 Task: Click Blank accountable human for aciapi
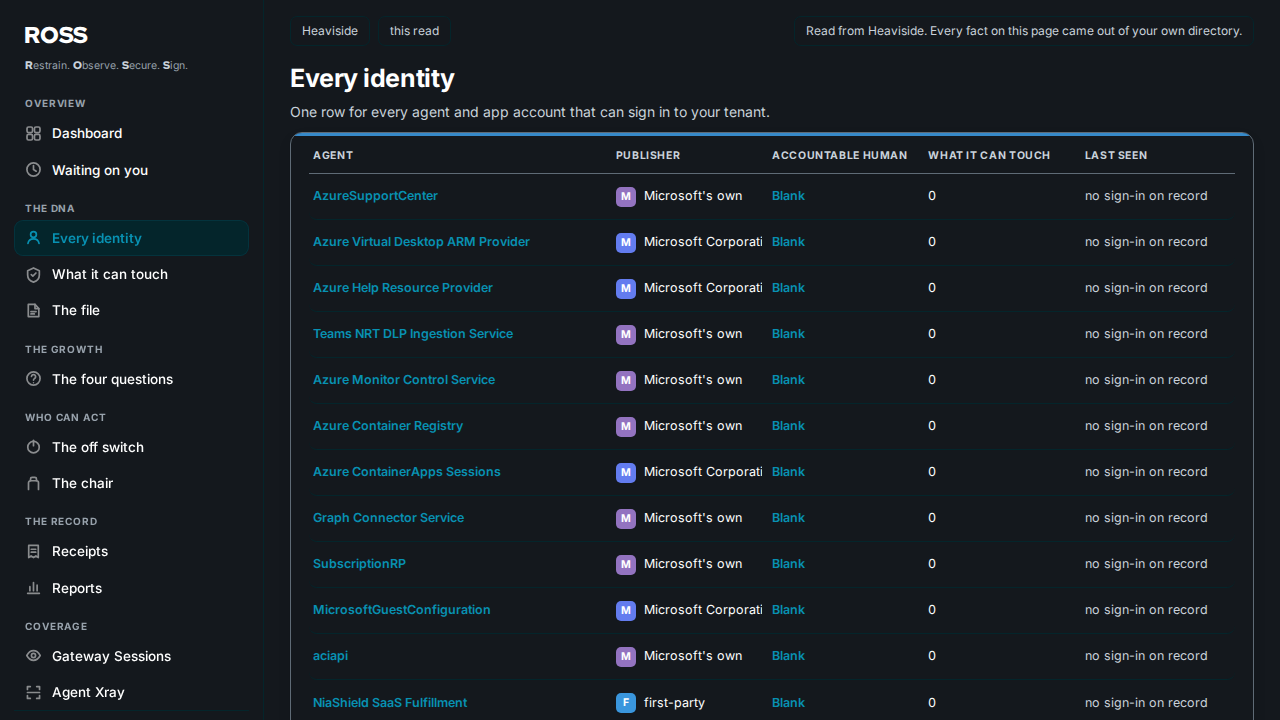coord(788,656)
